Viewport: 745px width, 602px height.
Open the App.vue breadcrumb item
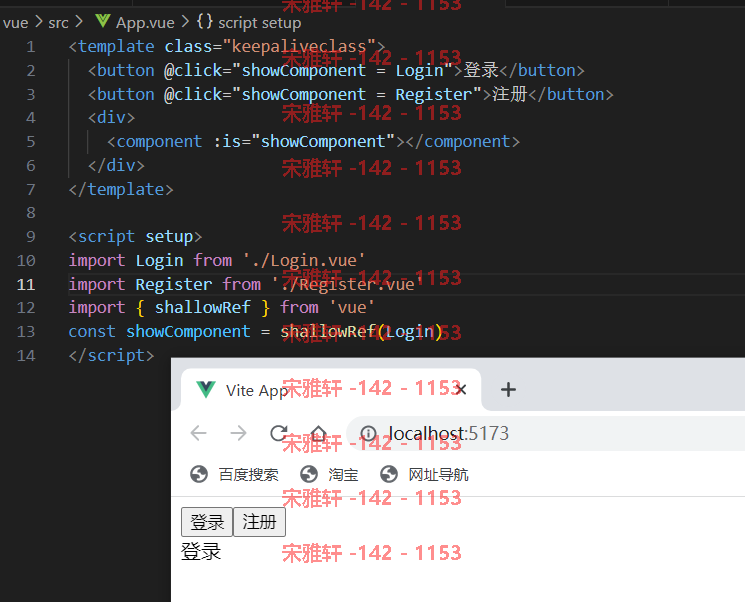145,22
